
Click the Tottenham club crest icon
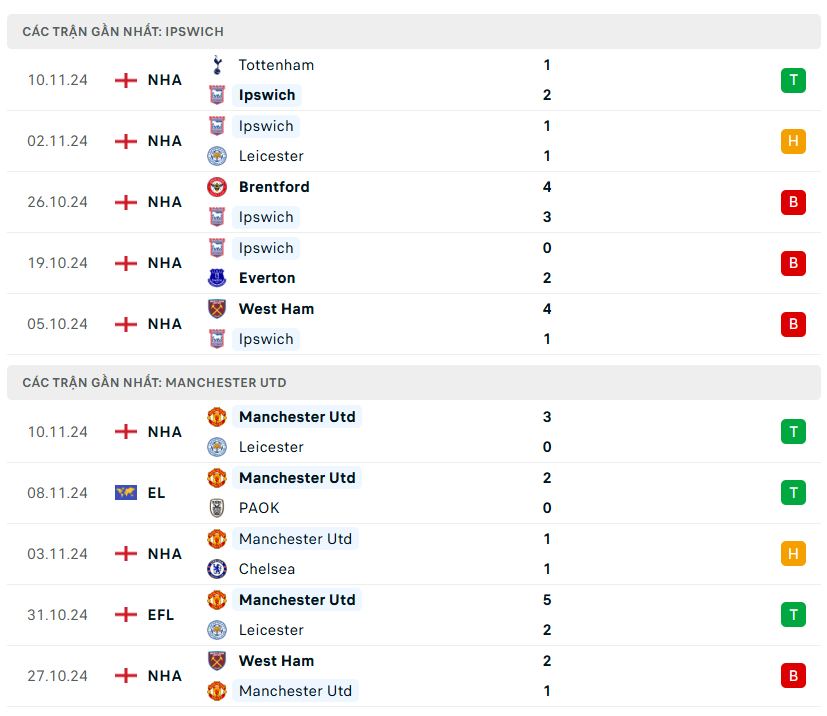(217, 65)
